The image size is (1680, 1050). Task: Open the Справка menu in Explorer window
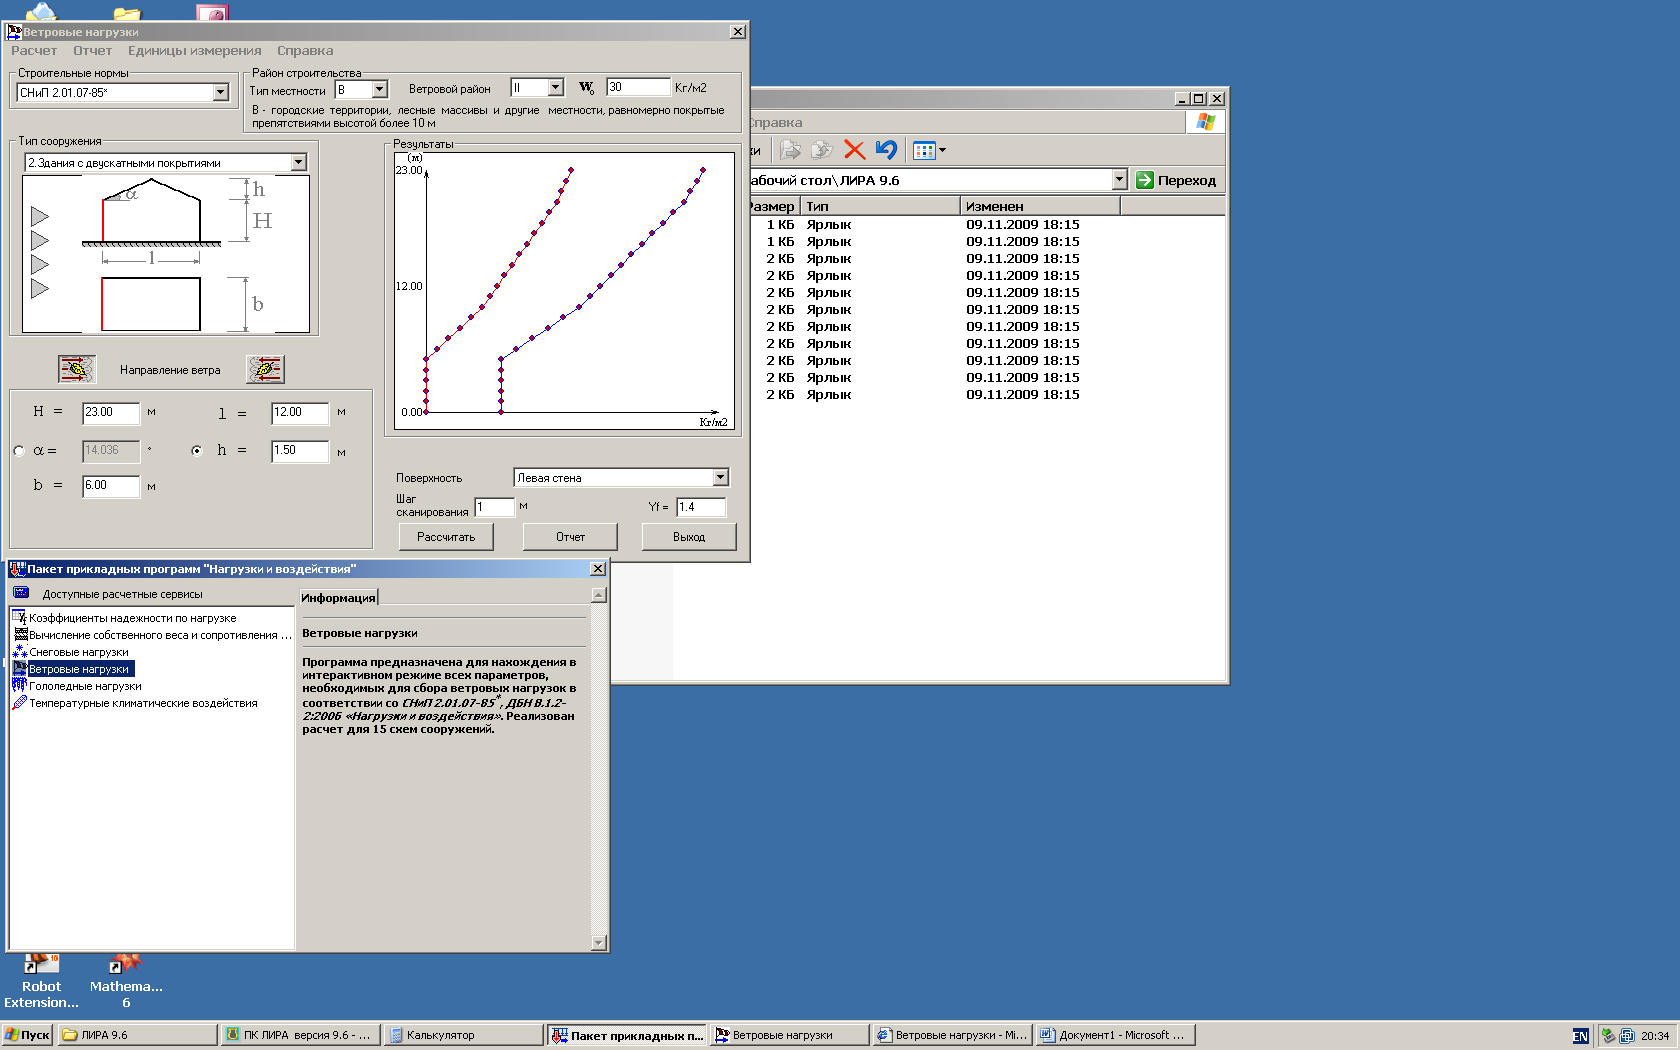[x=776, y=122]
